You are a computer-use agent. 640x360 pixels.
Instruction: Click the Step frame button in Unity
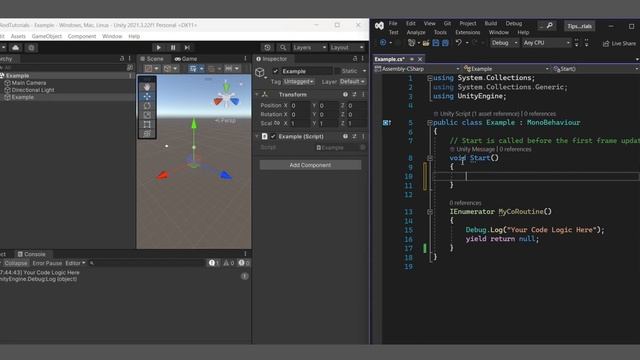[187, 48]
